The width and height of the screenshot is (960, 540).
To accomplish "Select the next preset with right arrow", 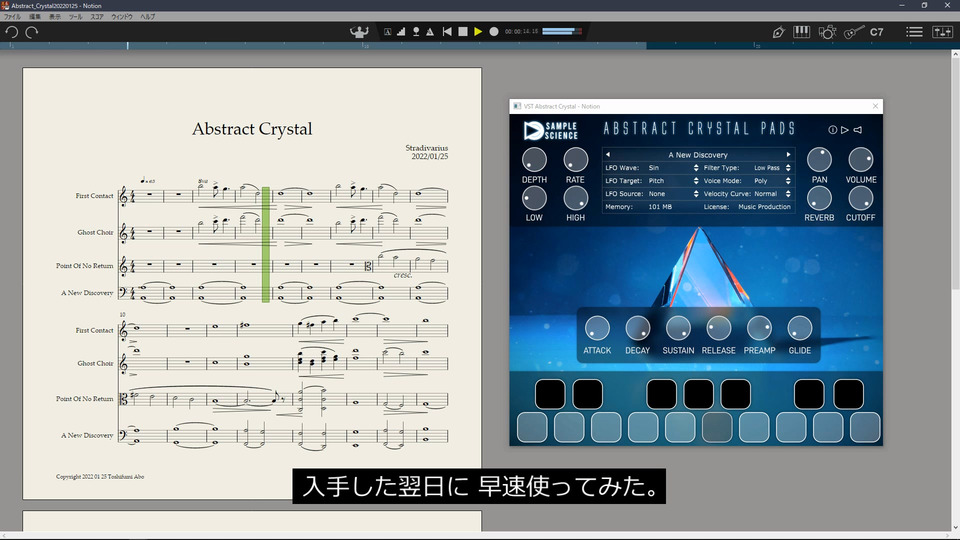I will point(788,155).
